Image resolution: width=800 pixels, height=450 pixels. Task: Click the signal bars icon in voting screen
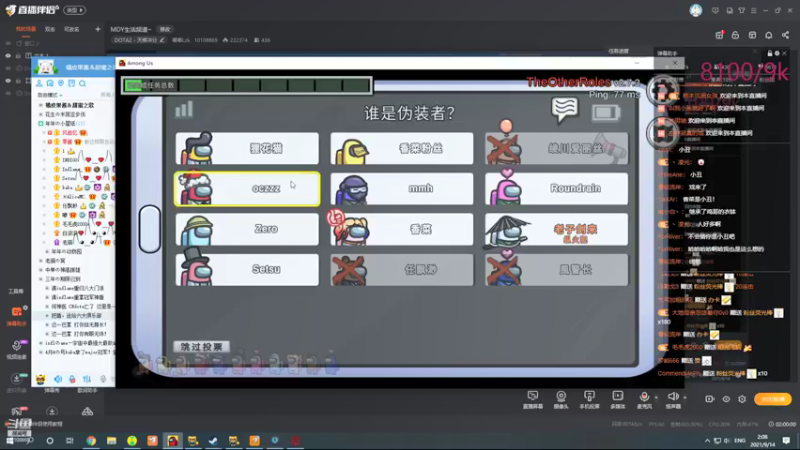coord(184,109)
